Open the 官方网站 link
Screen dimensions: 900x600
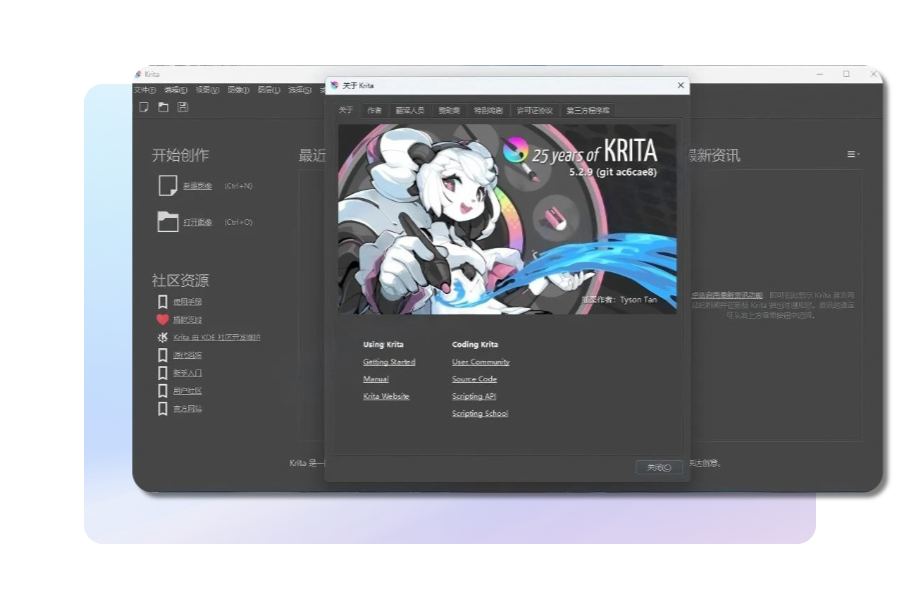[x=188, y=409]
